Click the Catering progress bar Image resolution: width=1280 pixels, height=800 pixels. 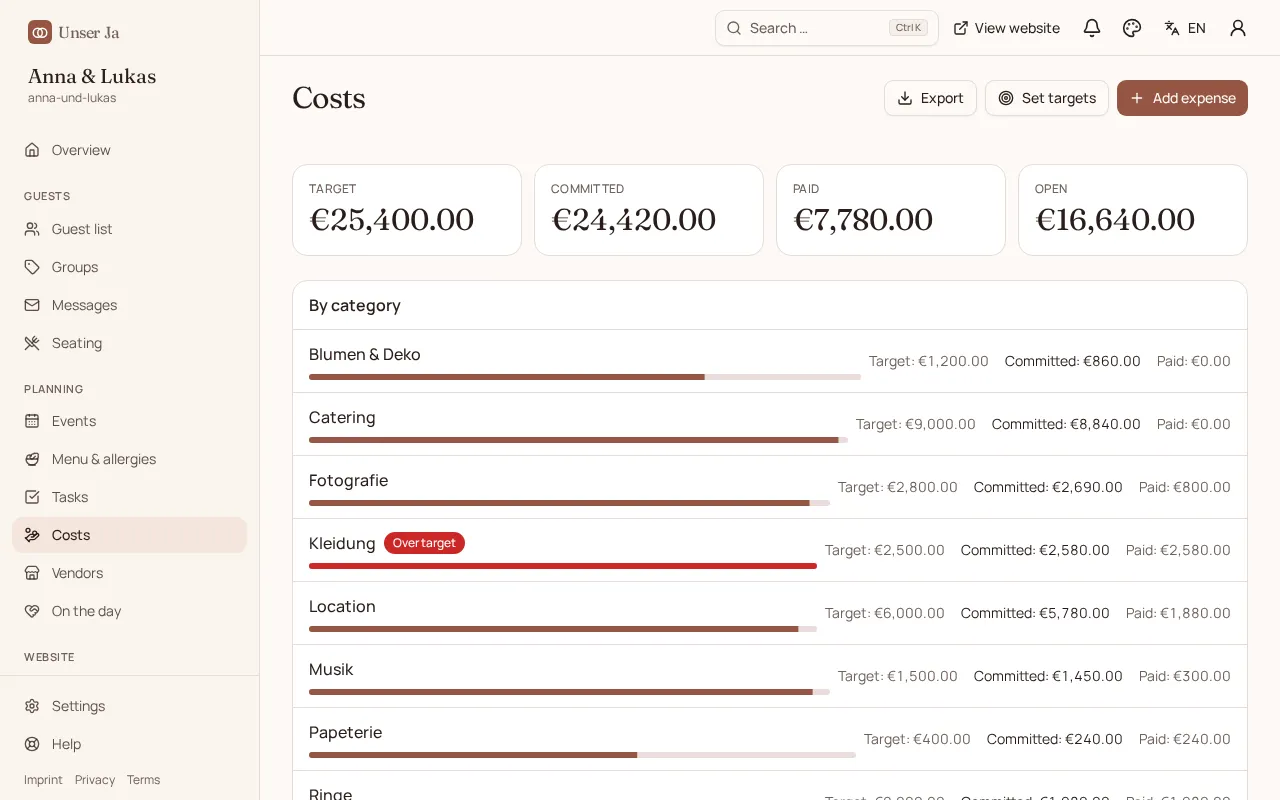tap(578, 440)
